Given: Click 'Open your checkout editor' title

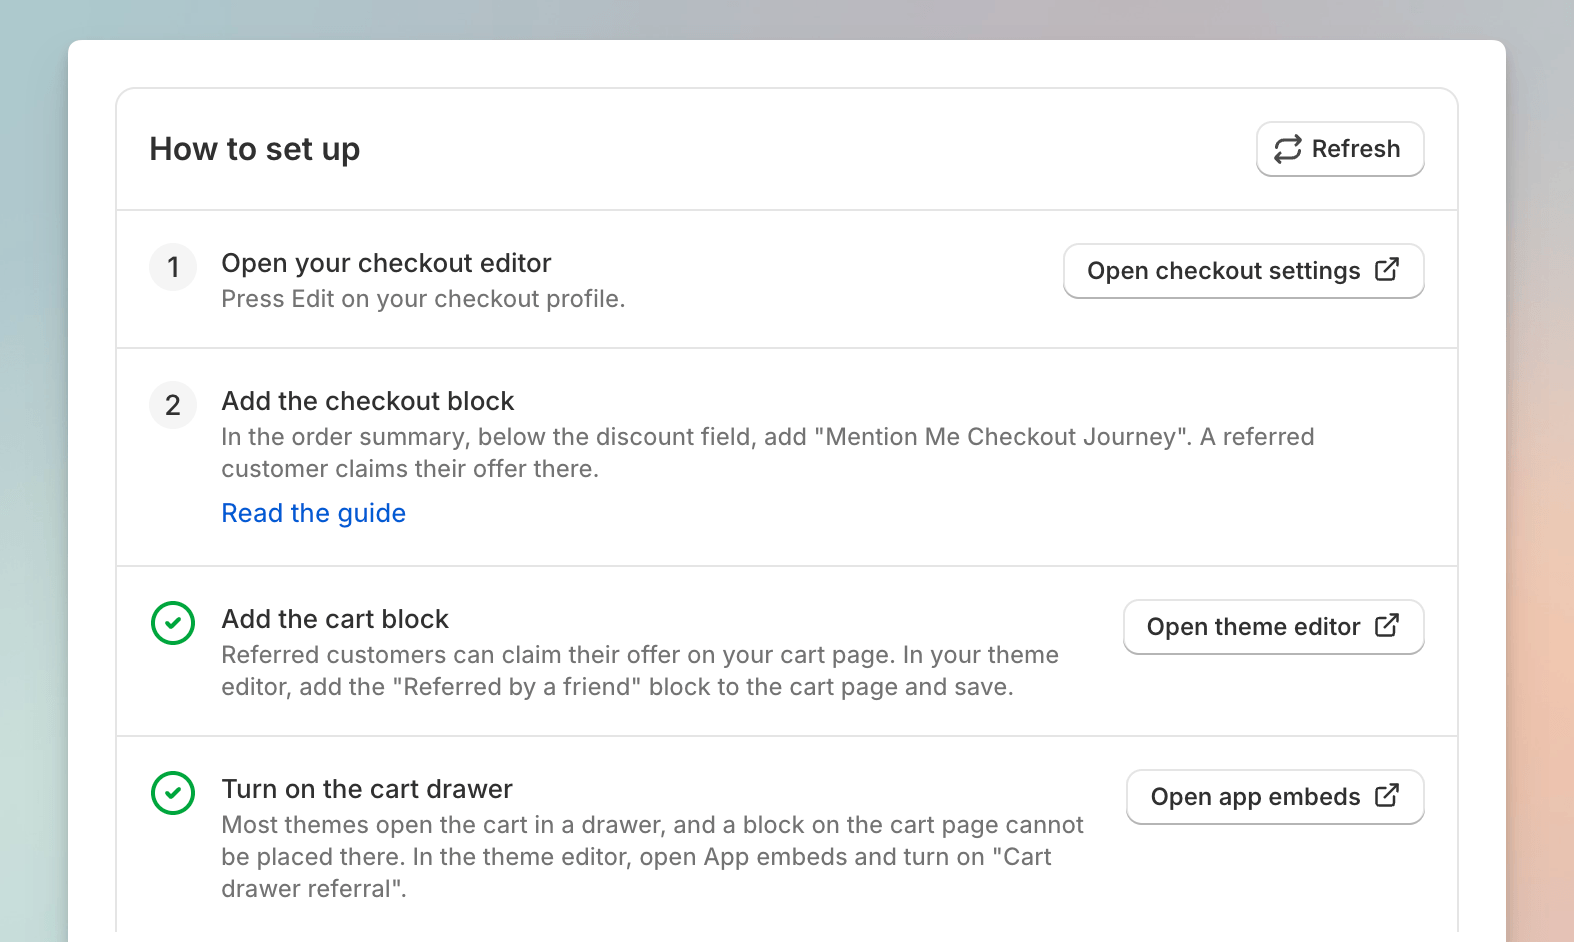Looking at the screenshot, I should point(387,263).
